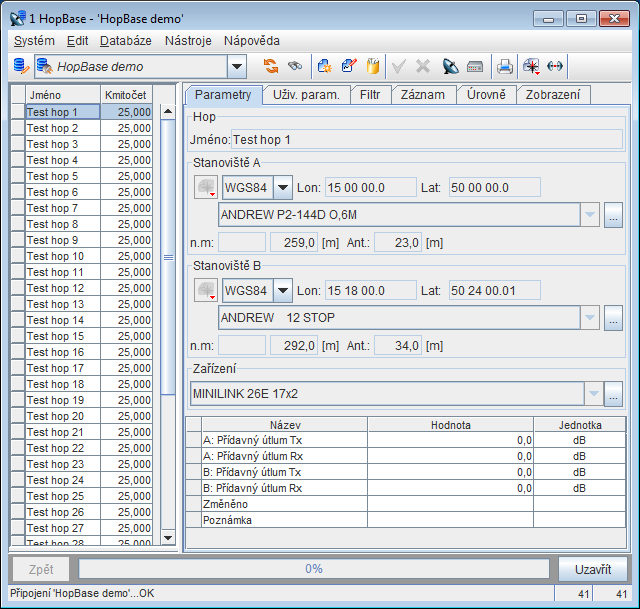Click the satellite dish toolbar icon
Viewport: 640px width, 609px height.
click(450, 67)
